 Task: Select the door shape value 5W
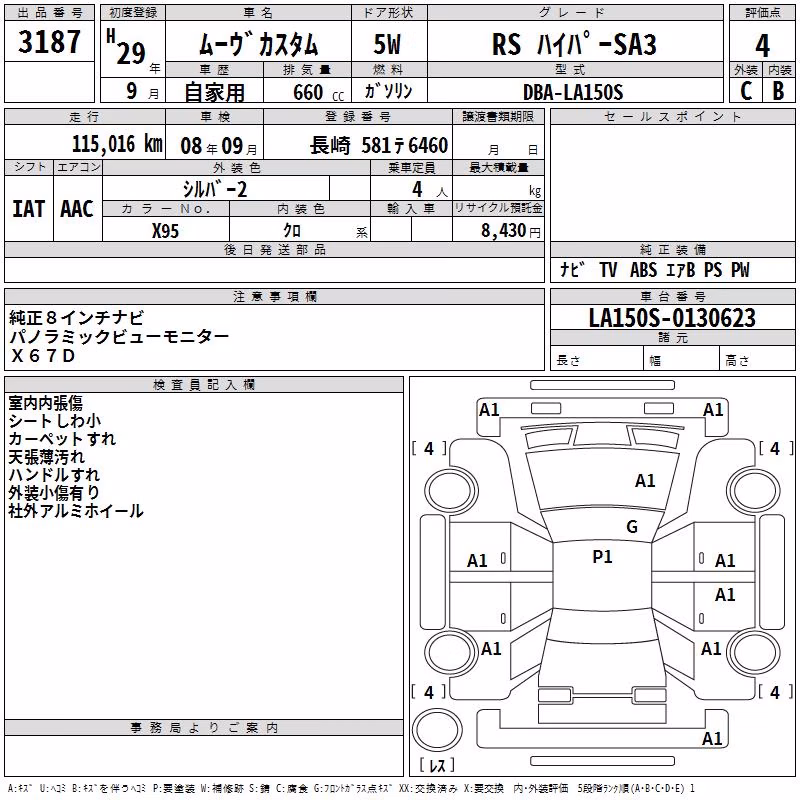pos(387,44)
